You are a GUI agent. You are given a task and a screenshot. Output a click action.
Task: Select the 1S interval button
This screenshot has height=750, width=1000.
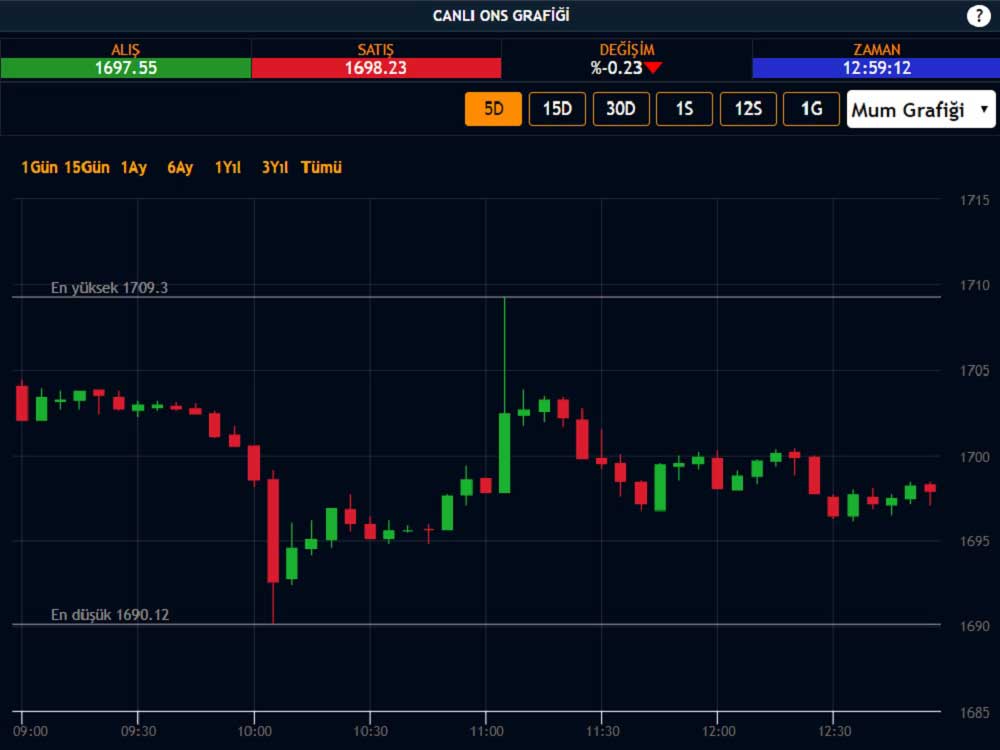(684, 109)
